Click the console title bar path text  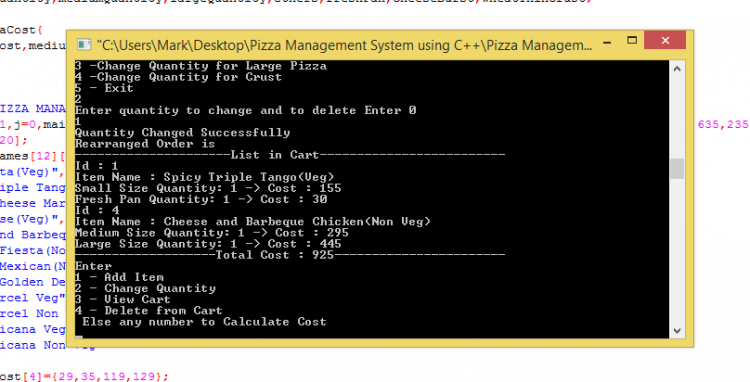pyautogui.click(x=344, y=45)
